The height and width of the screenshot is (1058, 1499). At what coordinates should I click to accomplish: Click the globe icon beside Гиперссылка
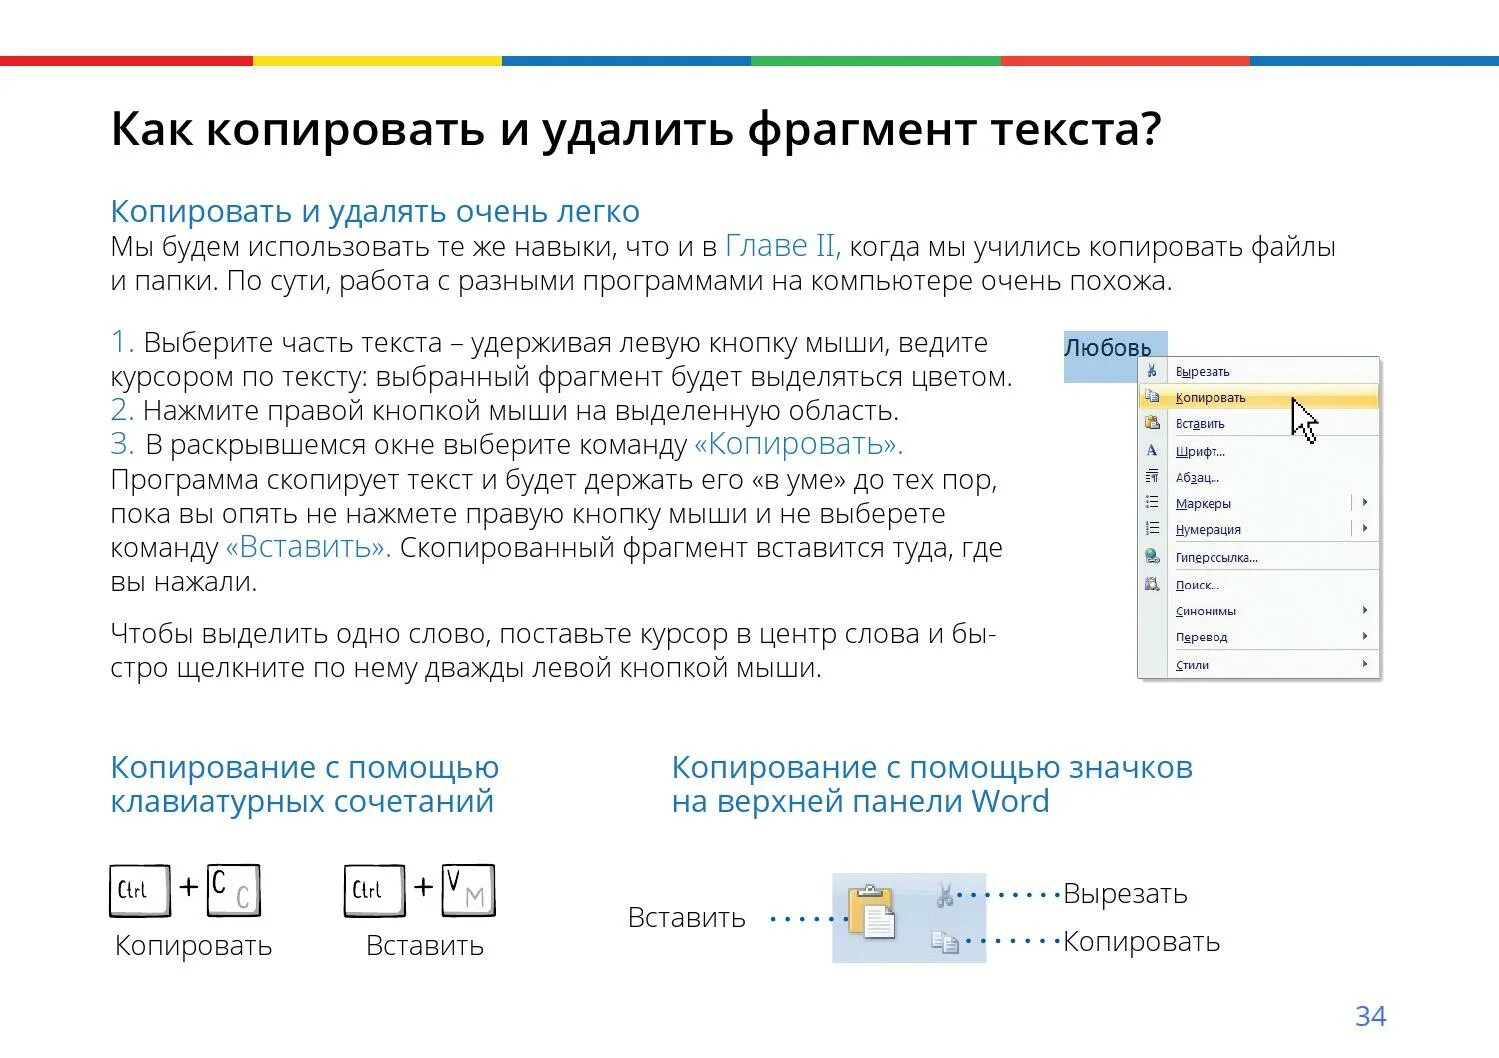tap(1152, 557)
